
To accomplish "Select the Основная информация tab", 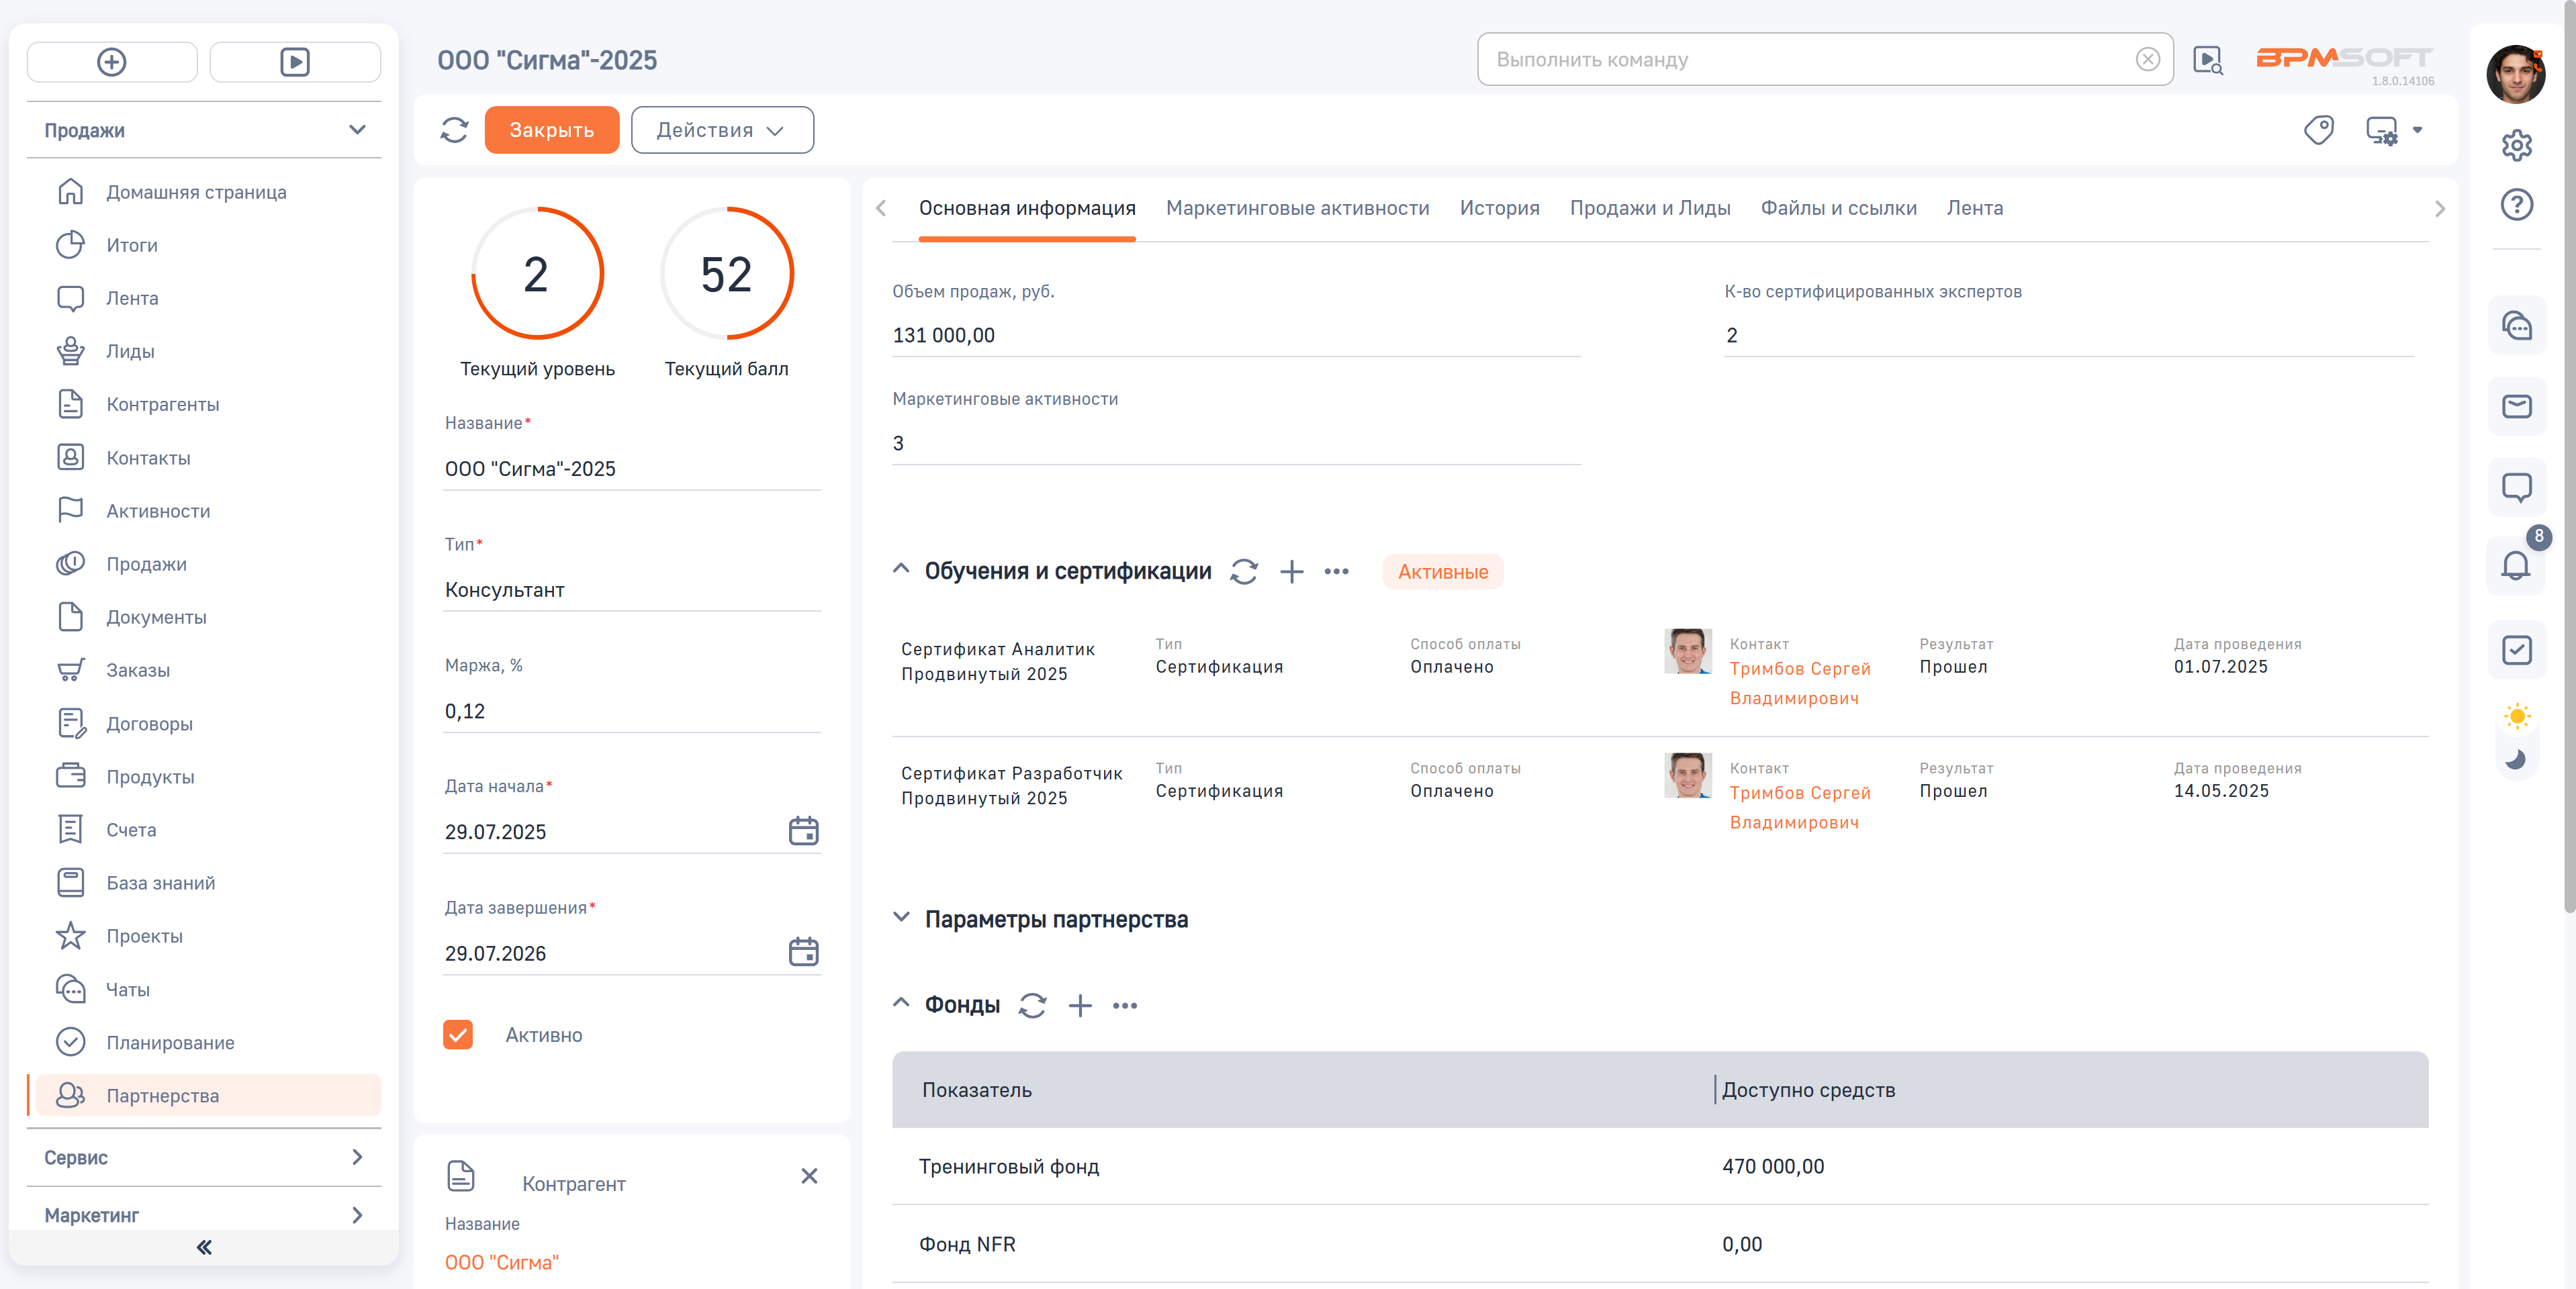I will click(1027, 208).
